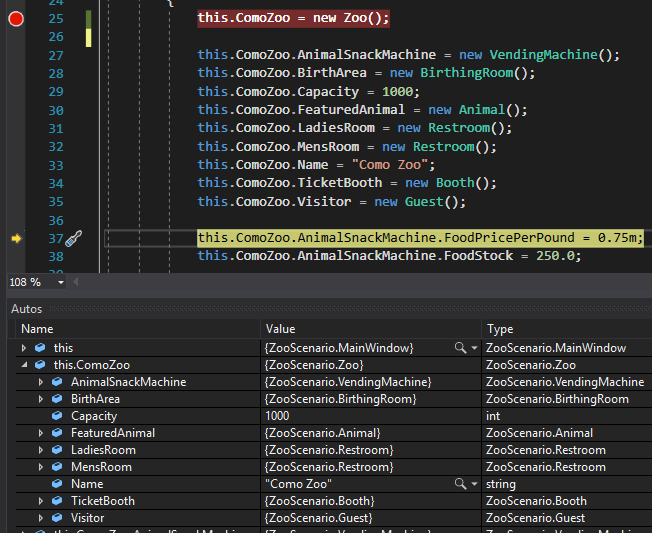Open visualizer dropdown arrow for MainWindow value
The height and width of the screenshot is (533, 652).
[x=472, y=348]
